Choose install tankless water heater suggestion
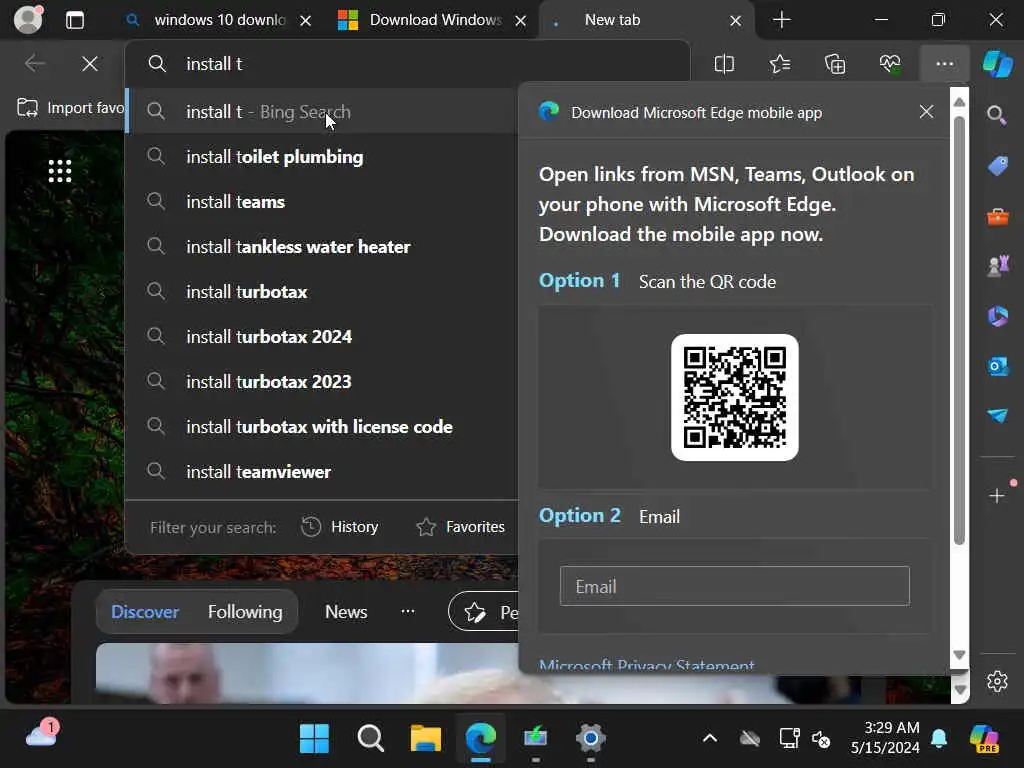Viewport: 1024px width, 768px height. 322,247
